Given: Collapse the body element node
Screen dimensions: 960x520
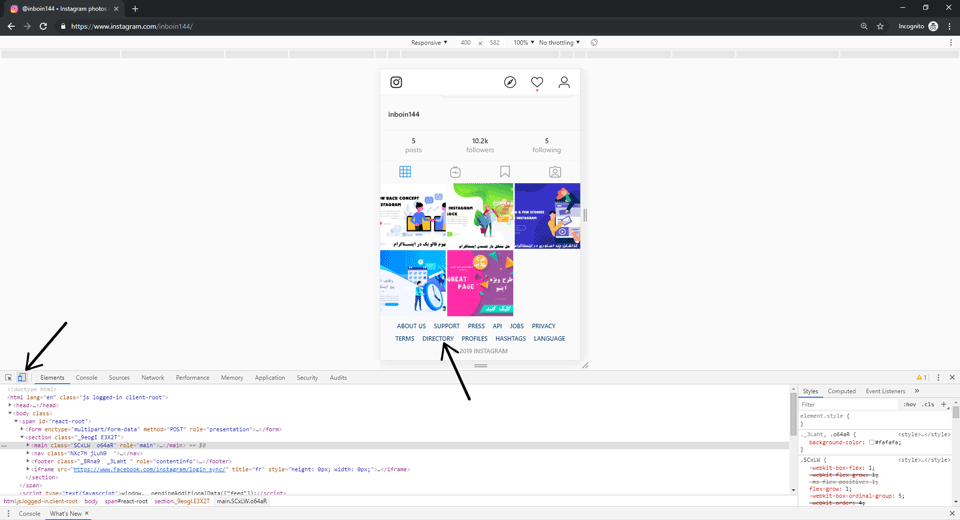Looking at the screenshot, I should tap(10, 413).
